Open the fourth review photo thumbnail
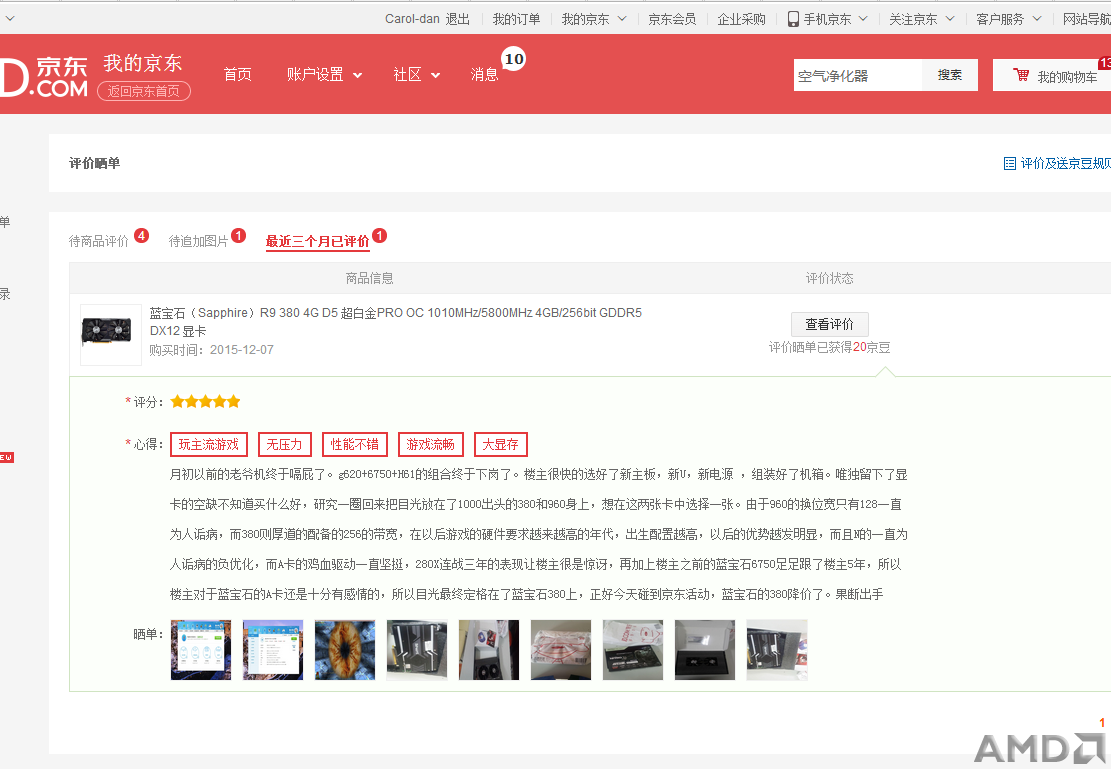 click(x=417, y=650)
